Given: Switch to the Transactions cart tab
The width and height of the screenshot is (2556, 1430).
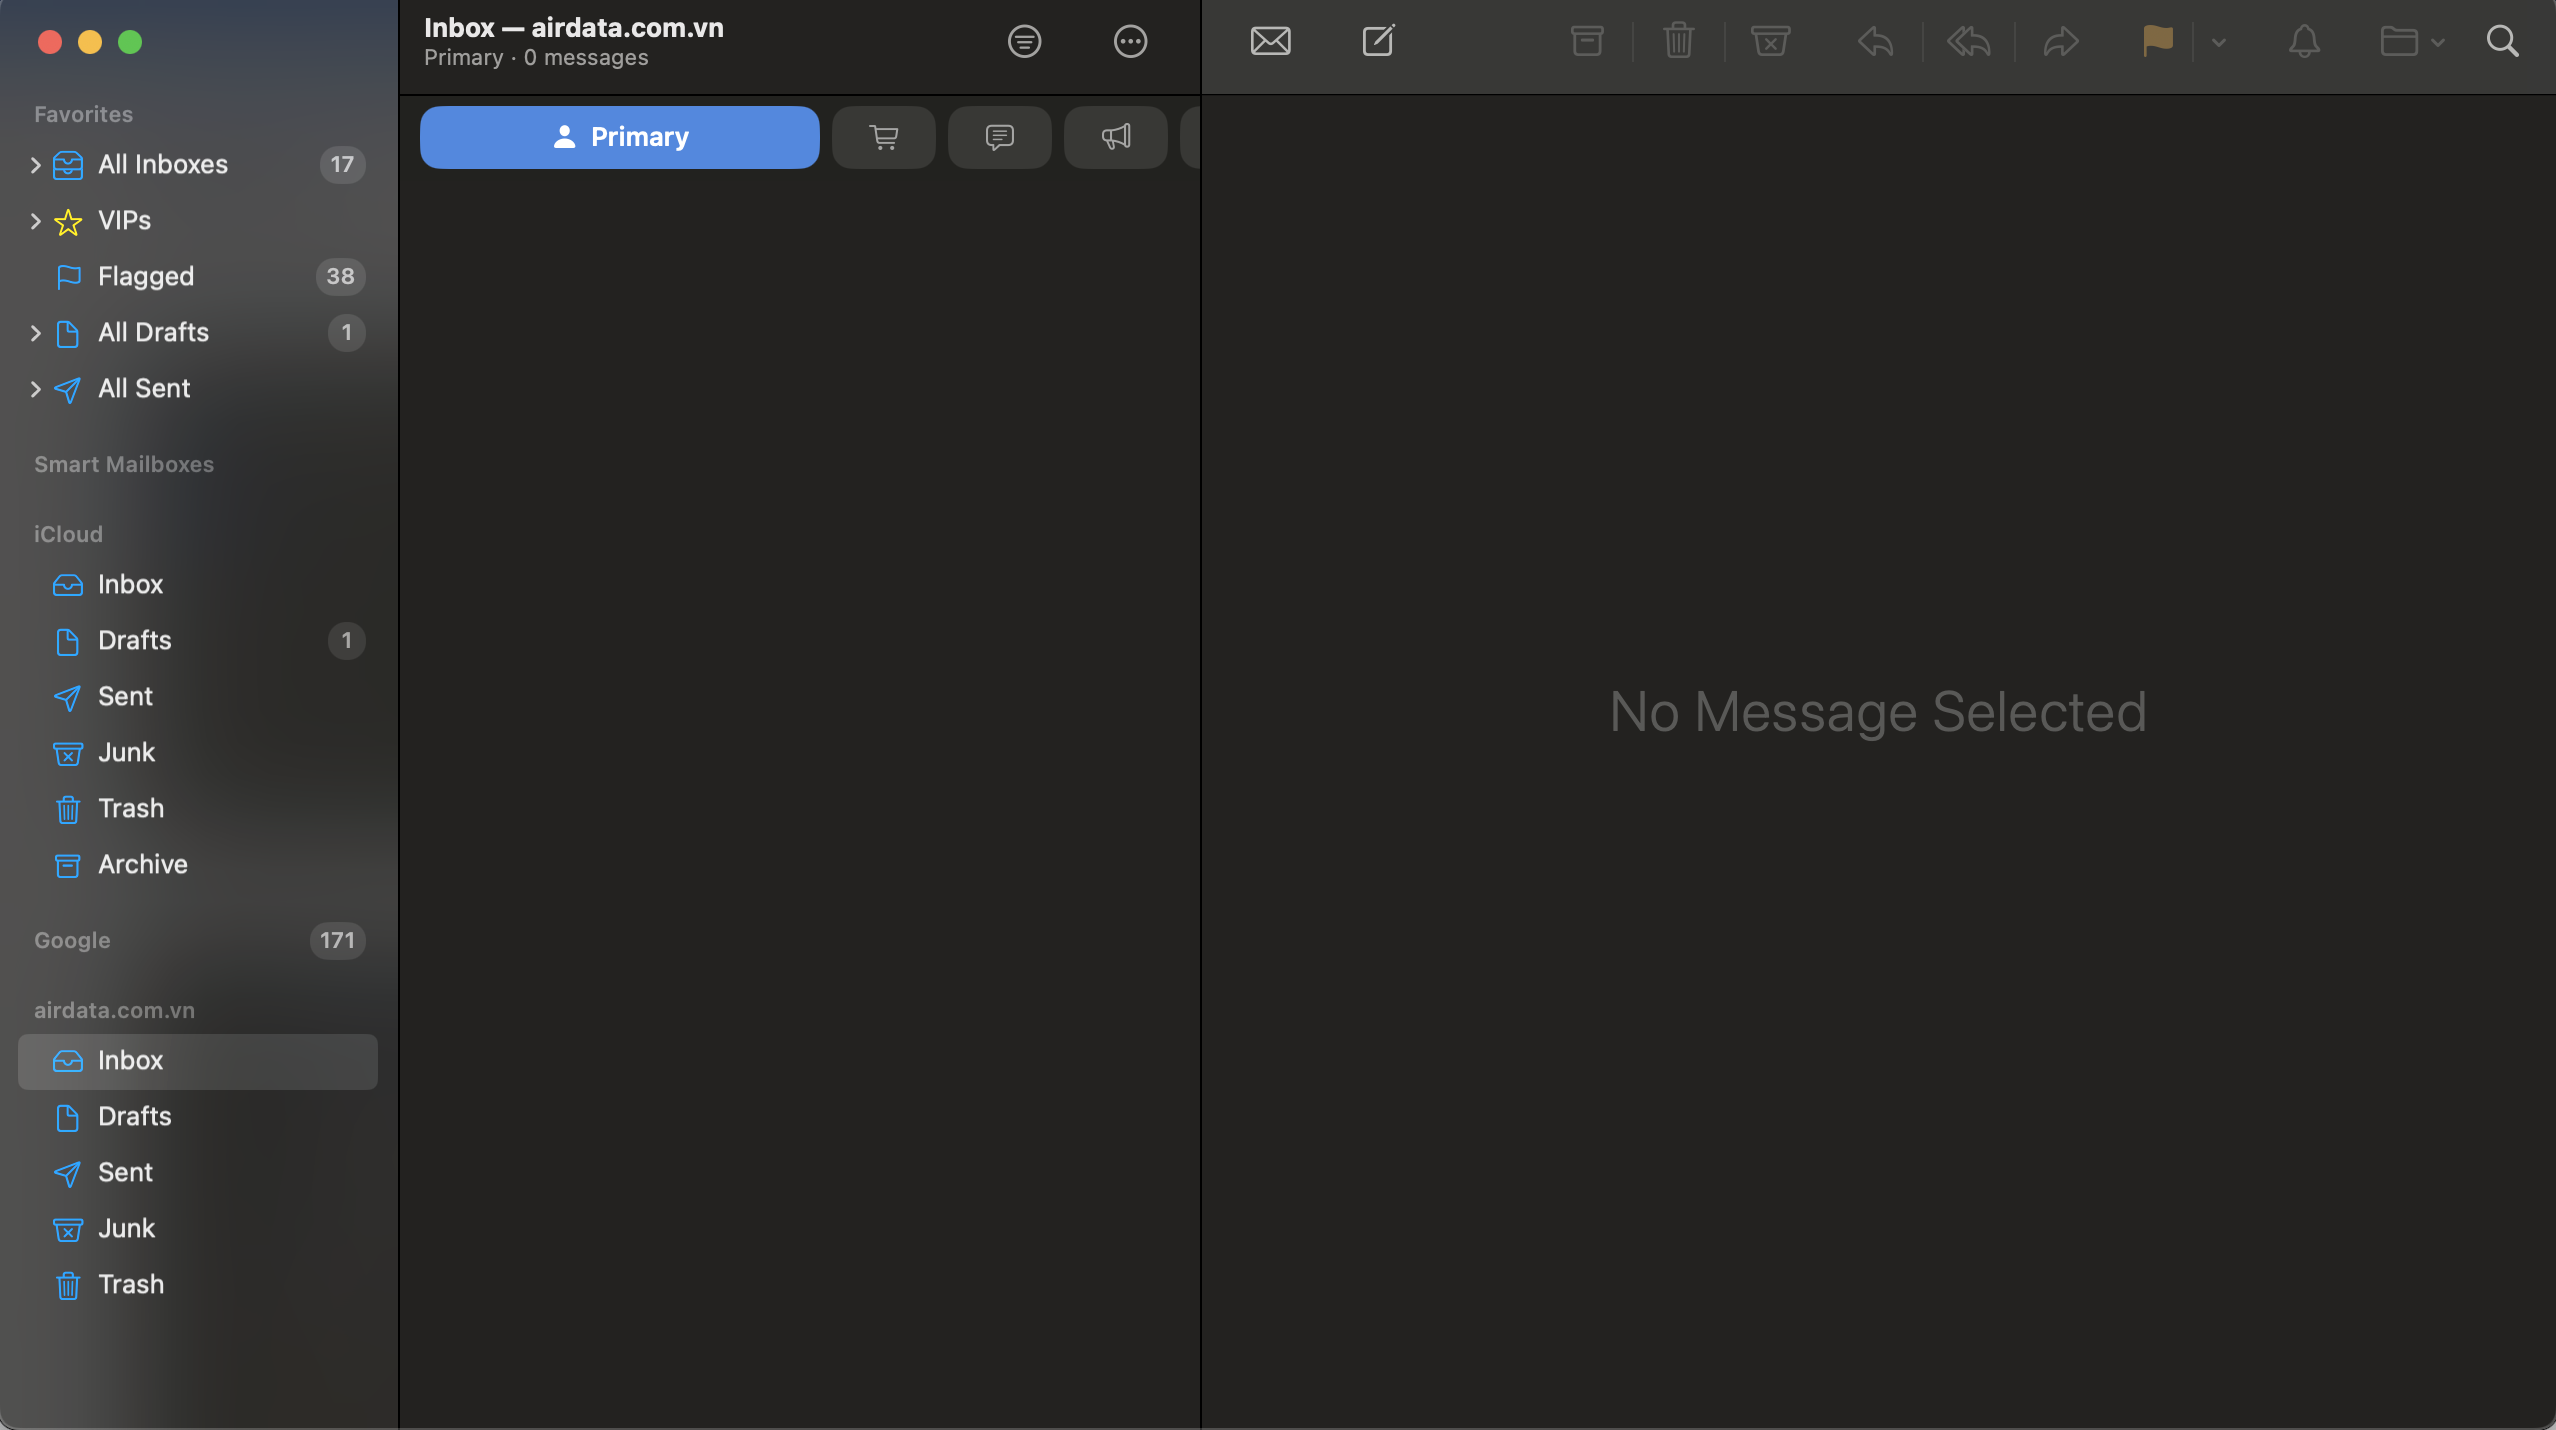Looking at the screenshot, I should [x=883, y=137].
